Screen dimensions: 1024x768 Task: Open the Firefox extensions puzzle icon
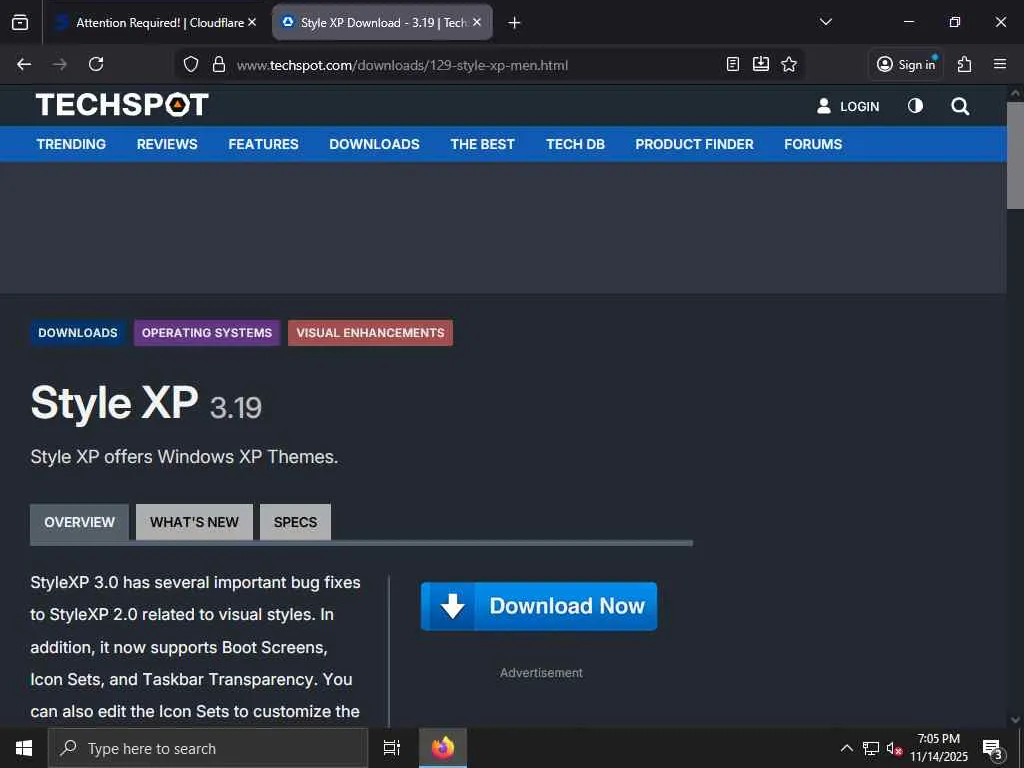click(x=965, y=64)
